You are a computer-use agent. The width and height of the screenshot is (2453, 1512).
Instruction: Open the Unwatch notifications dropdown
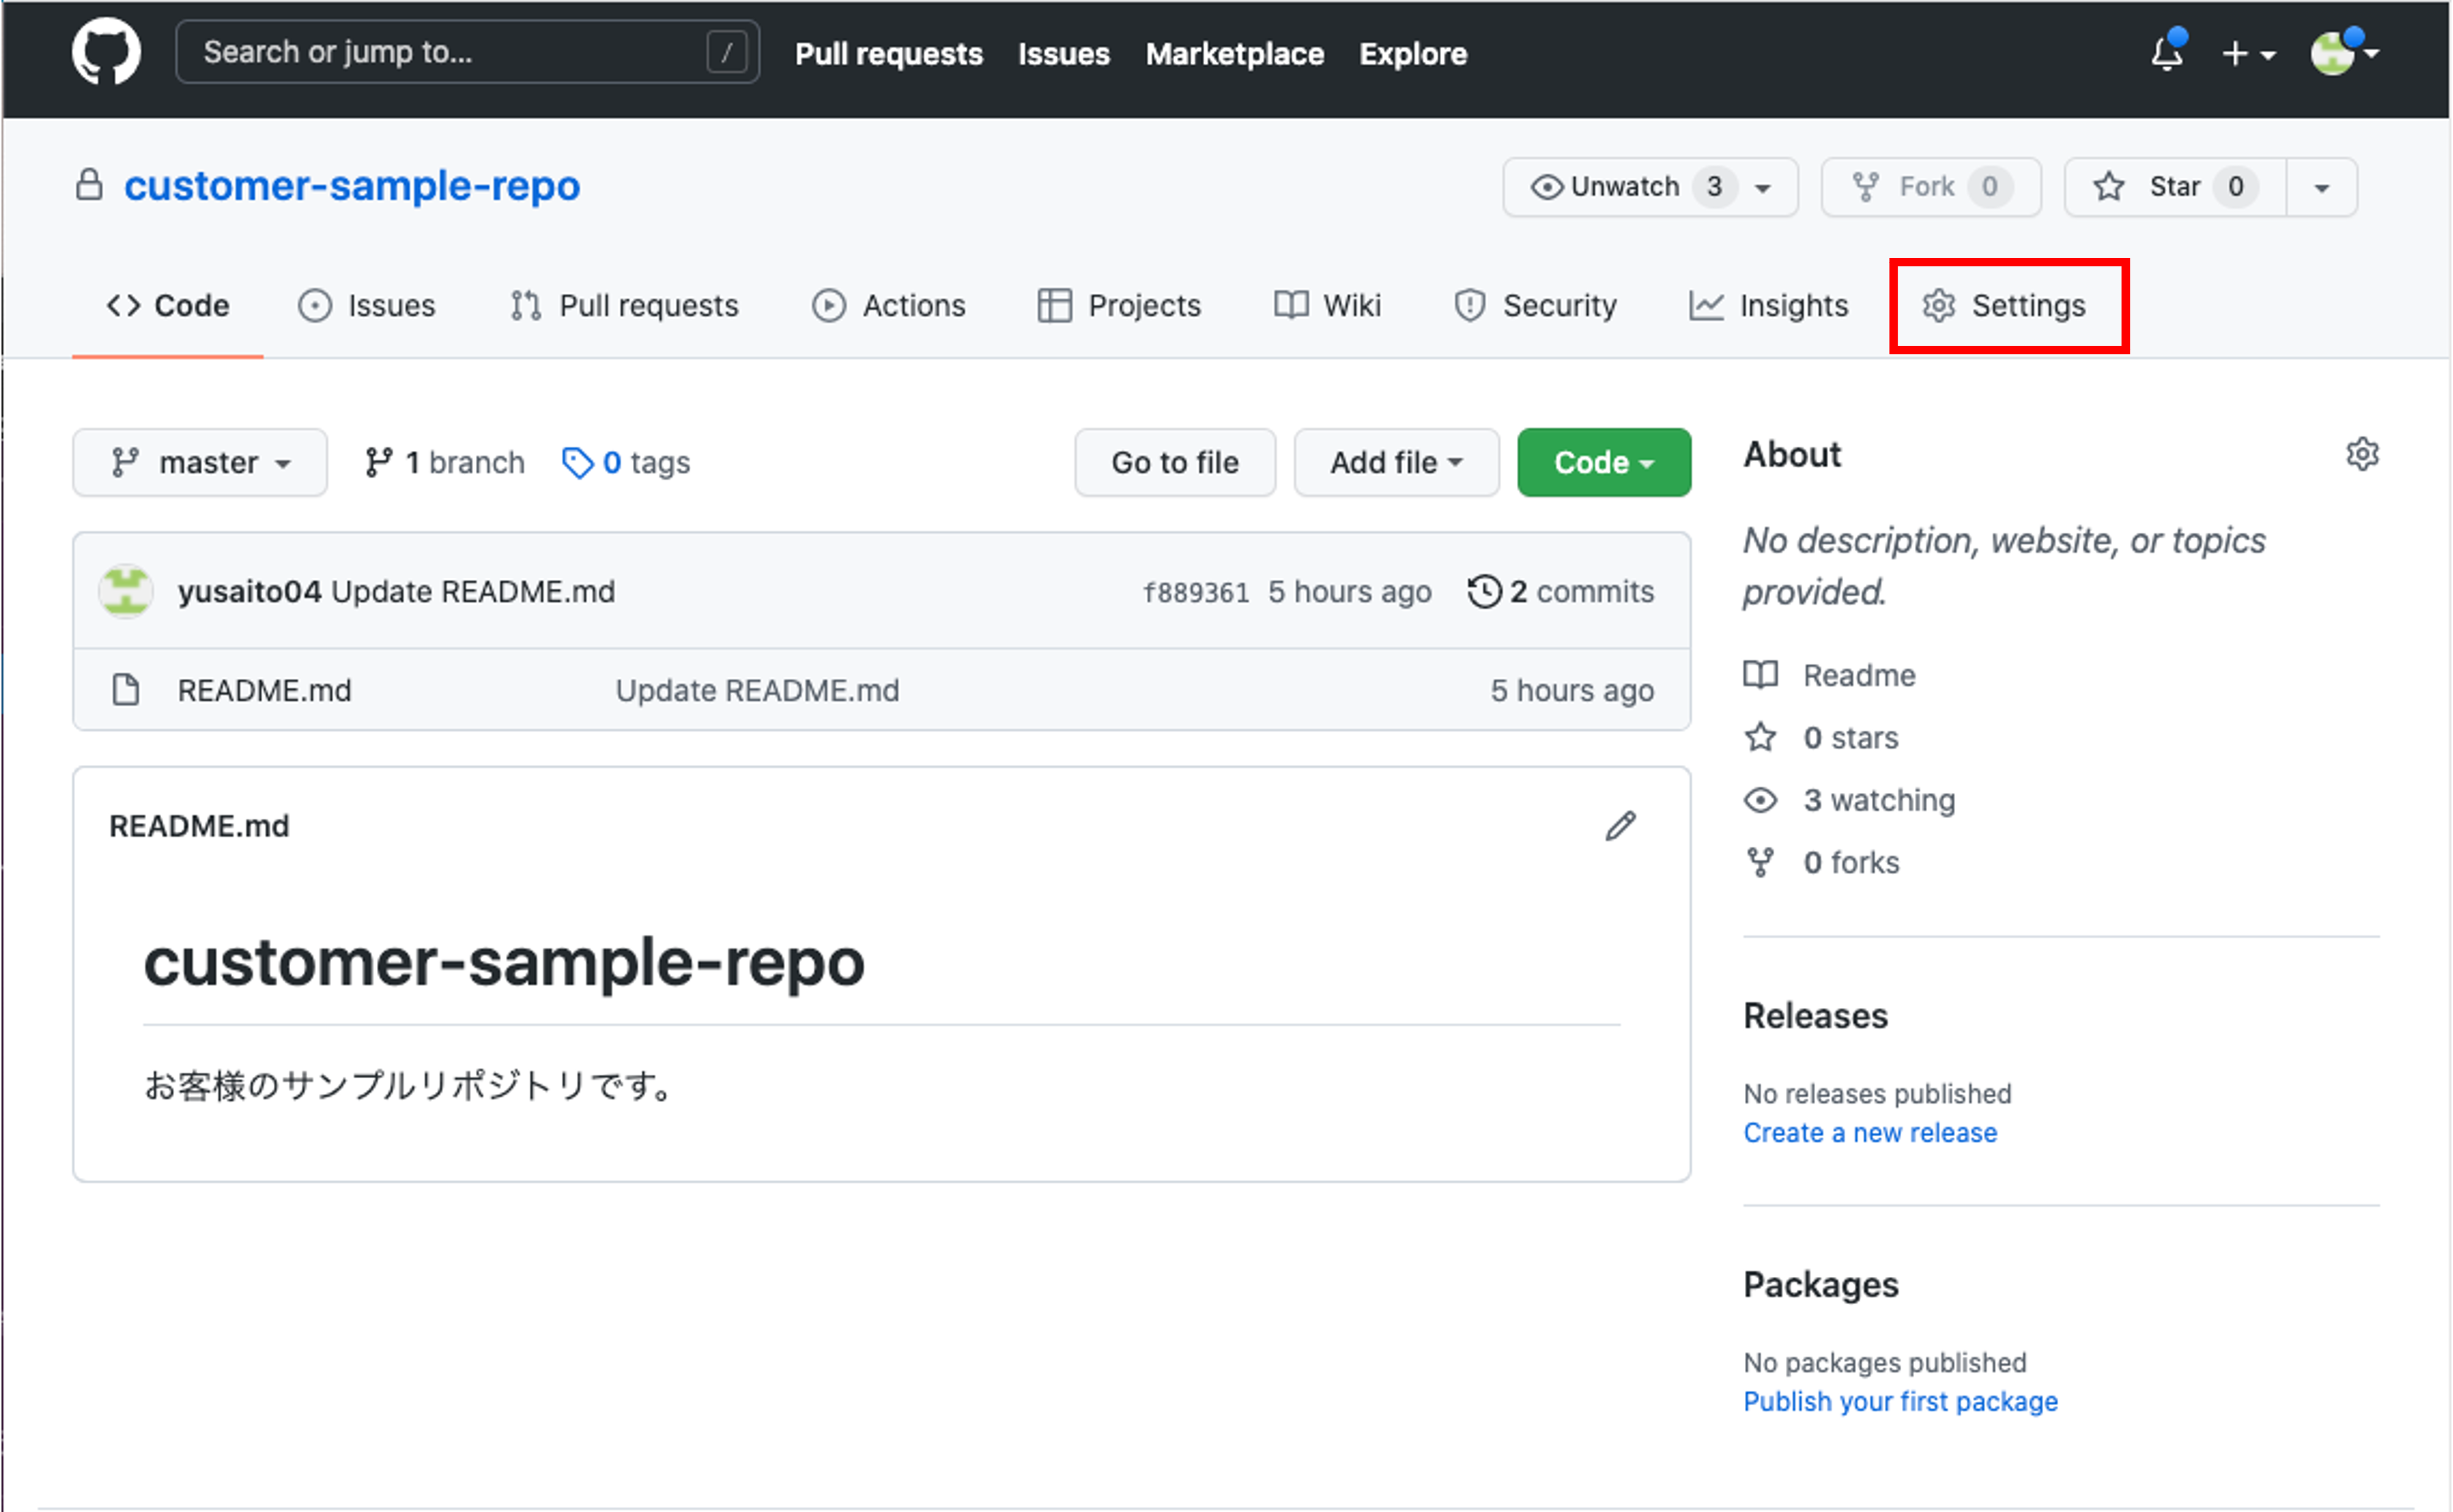(x=1650, y=187)
